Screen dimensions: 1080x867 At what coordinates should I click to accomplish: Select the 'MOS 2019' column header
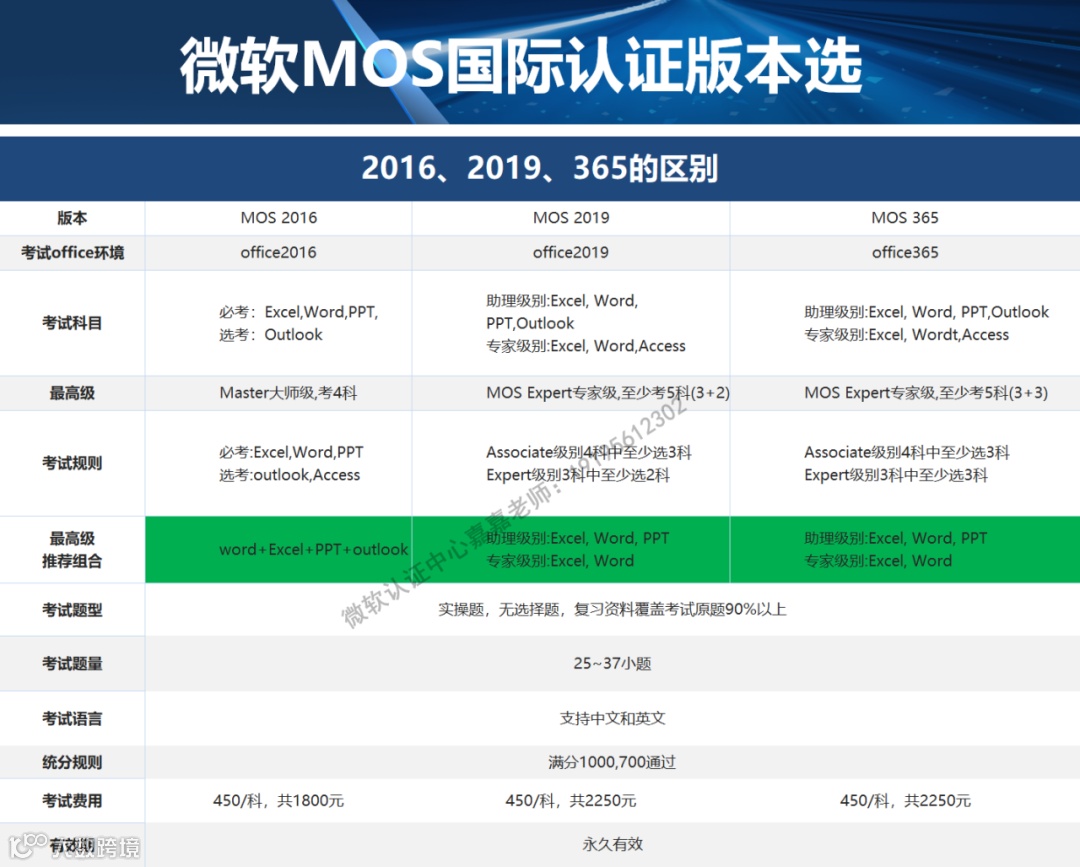(571, 218)
